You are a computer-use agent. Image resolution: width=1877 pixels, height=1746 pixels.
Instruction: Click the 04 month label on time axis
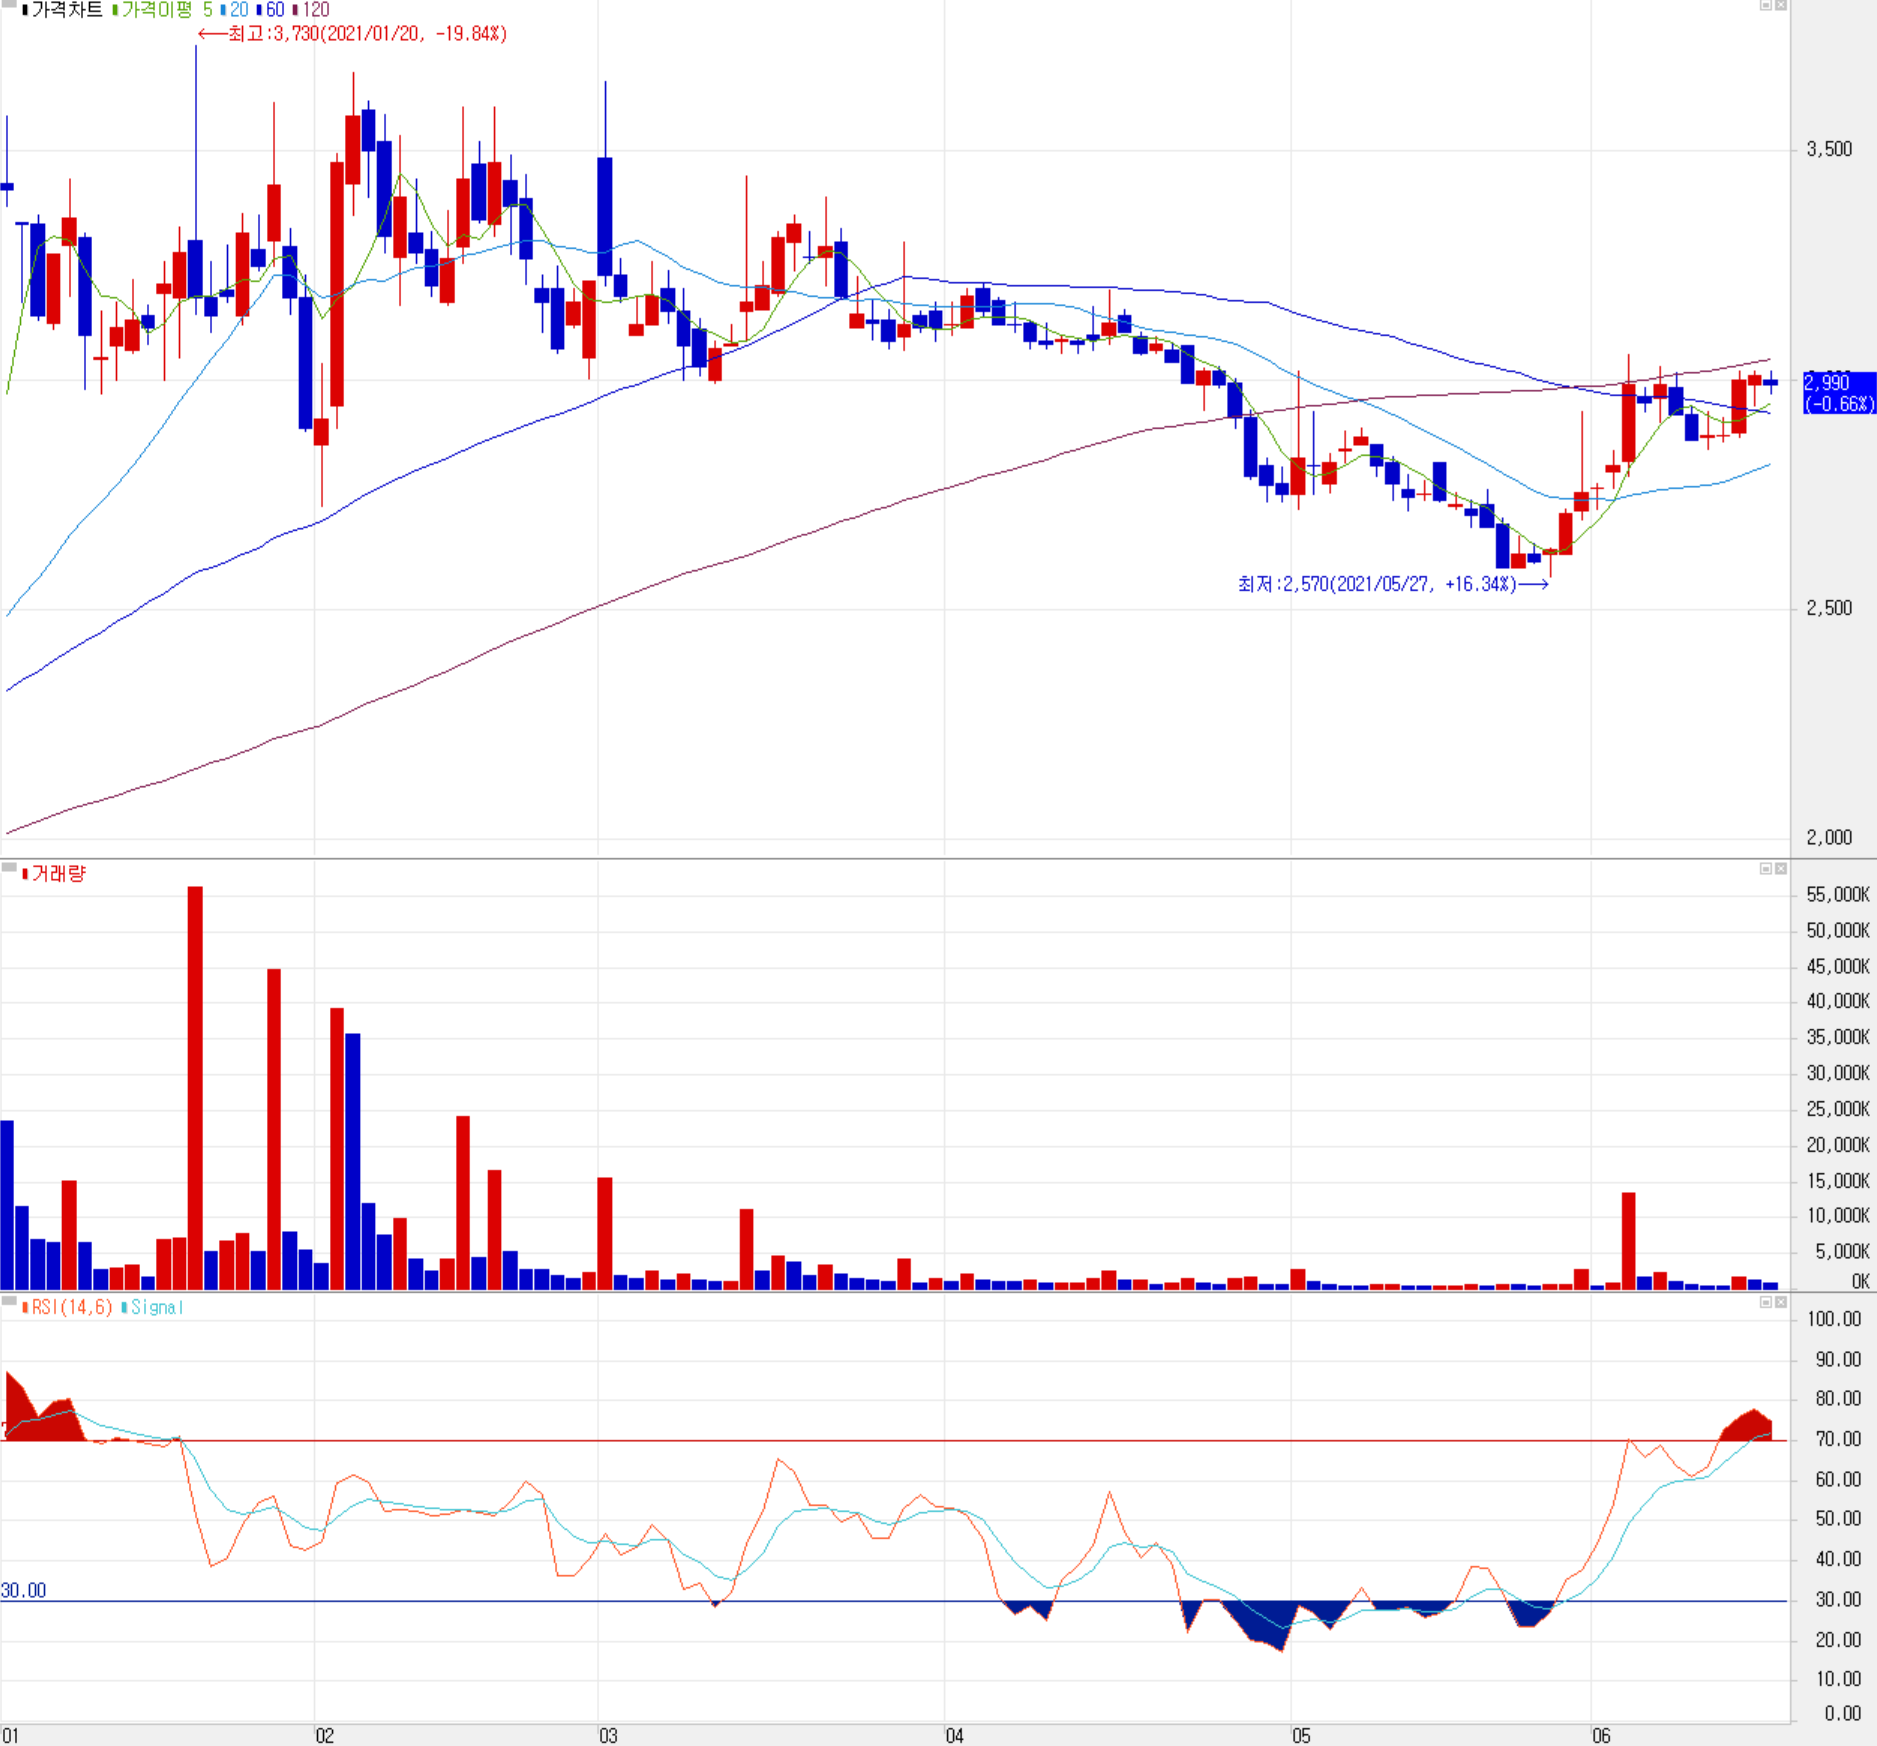(x=954, y=1736)
